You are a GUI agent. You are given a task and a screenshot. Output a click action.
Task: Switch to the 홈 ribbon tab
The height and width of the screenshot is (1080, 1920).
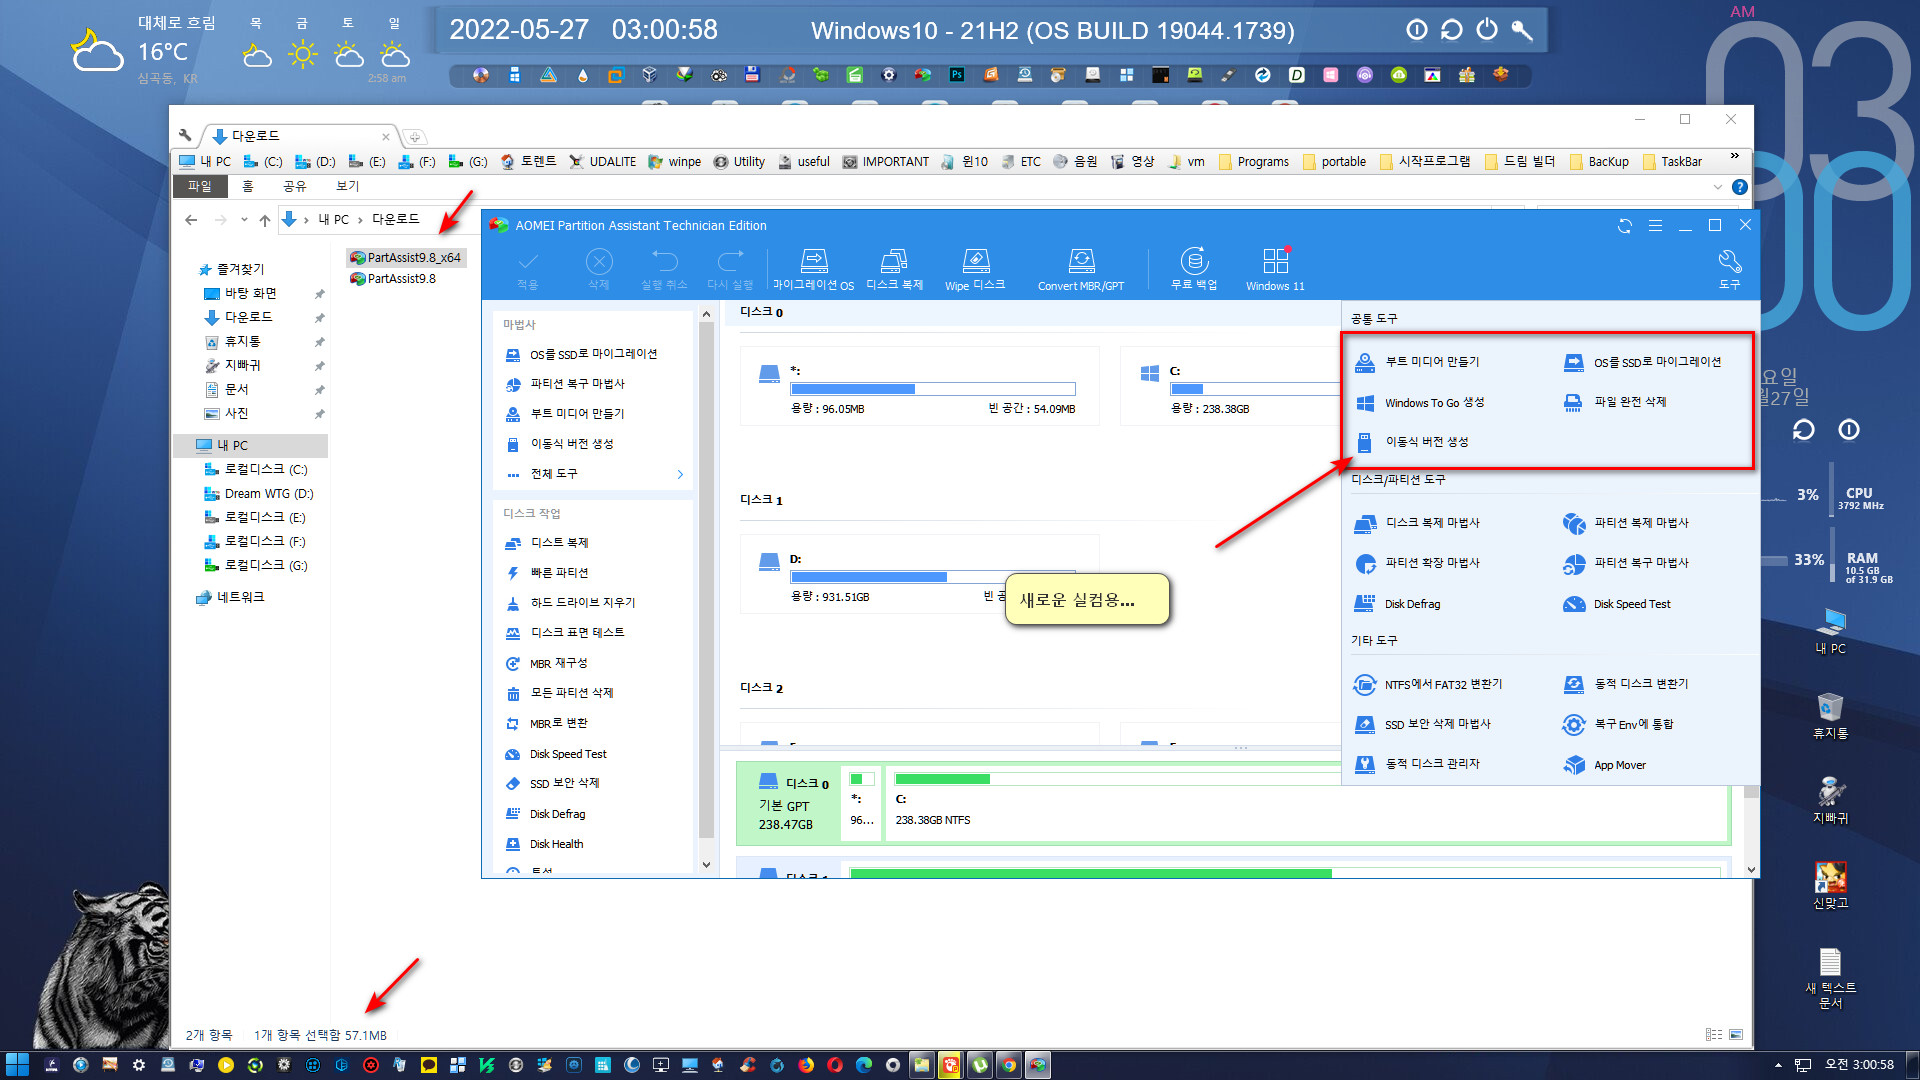click(x=248, y=186)
